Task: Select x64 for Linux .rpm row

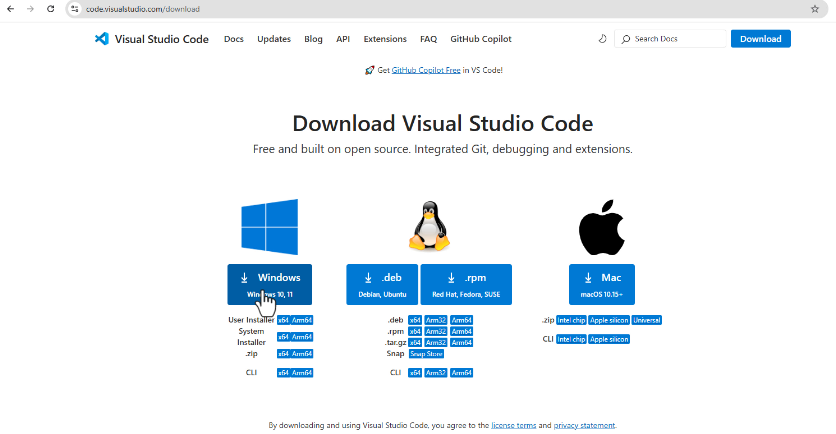Action: (415, 332)
